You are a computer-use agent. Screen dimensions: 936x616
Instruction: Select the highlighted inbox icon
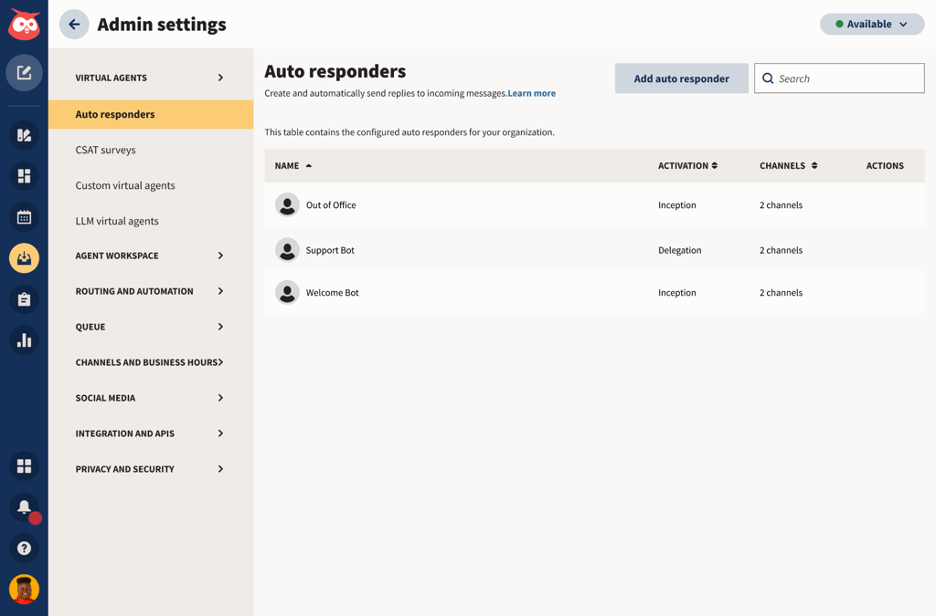24,258
